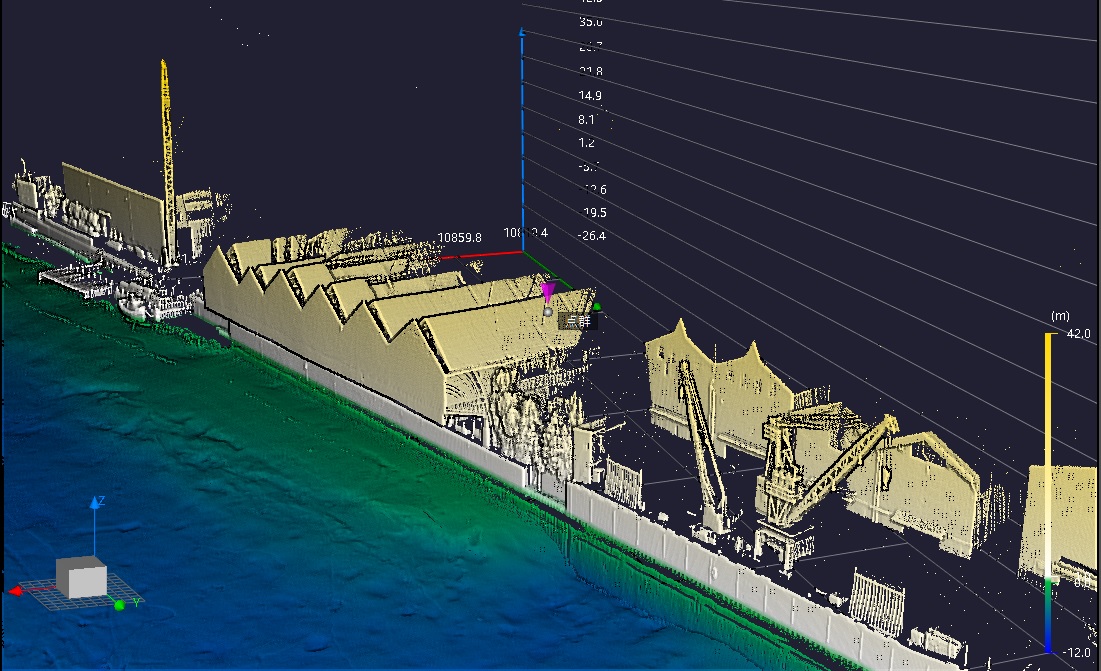Click the 10859.8 coordinate label
The image size is (1101, 671).
[459, 238]
